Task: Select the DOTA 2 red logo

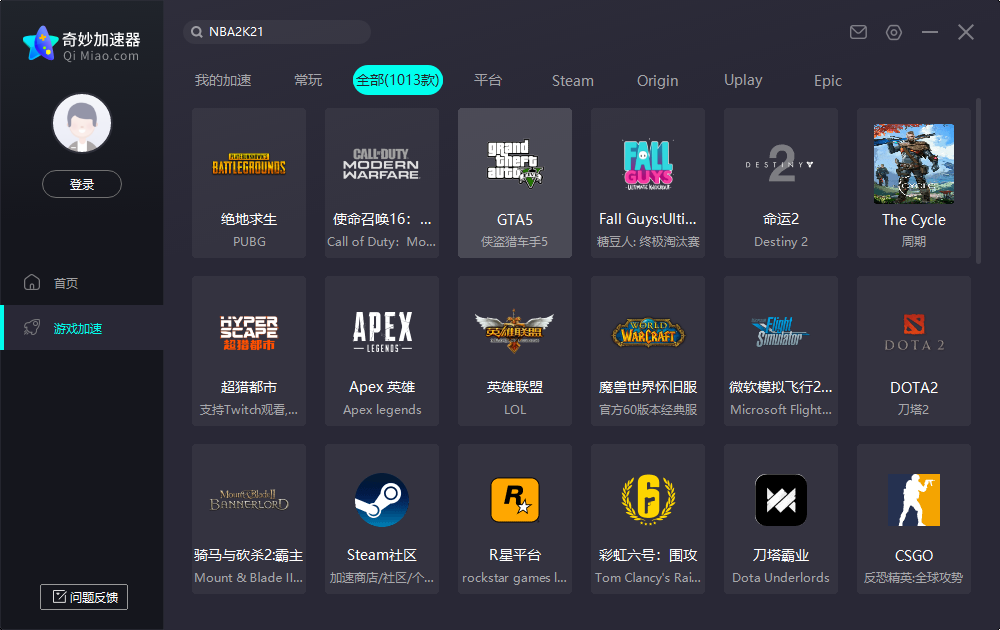Action: coord(914,332)
